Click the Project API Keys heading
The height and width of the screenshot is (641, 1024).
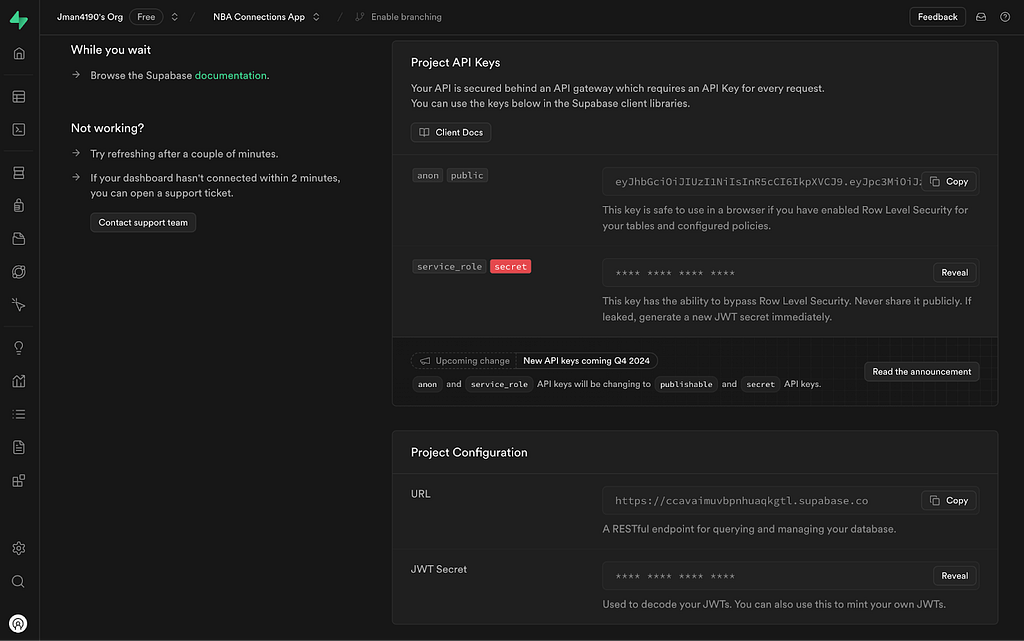pos(455,63)
